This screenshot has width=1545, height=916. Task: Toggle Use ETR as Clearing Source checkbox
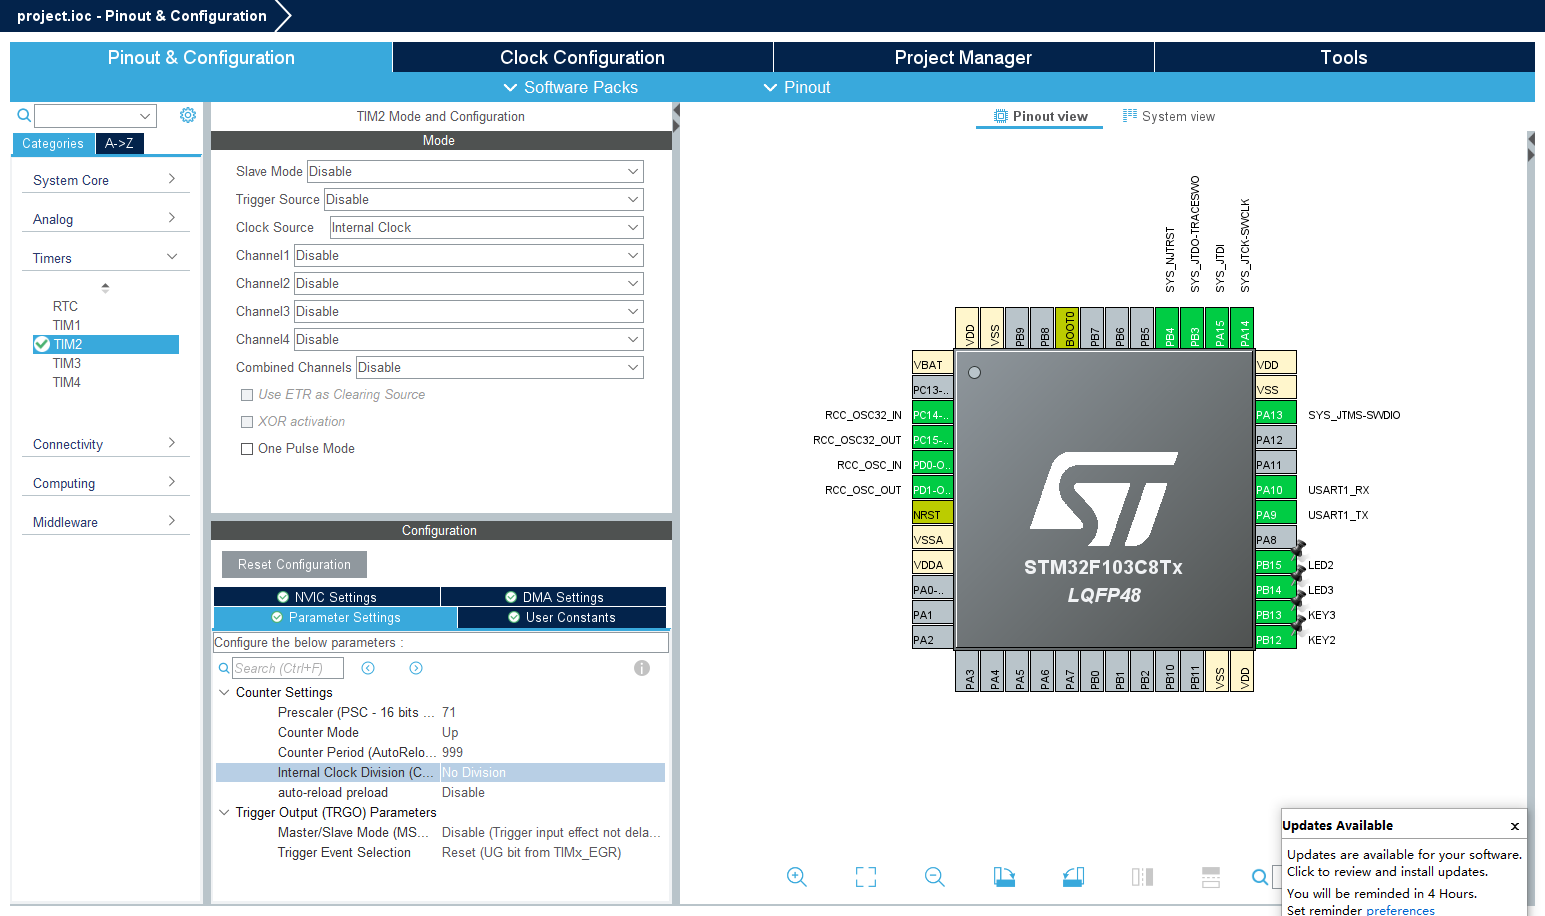pos(247,395)
